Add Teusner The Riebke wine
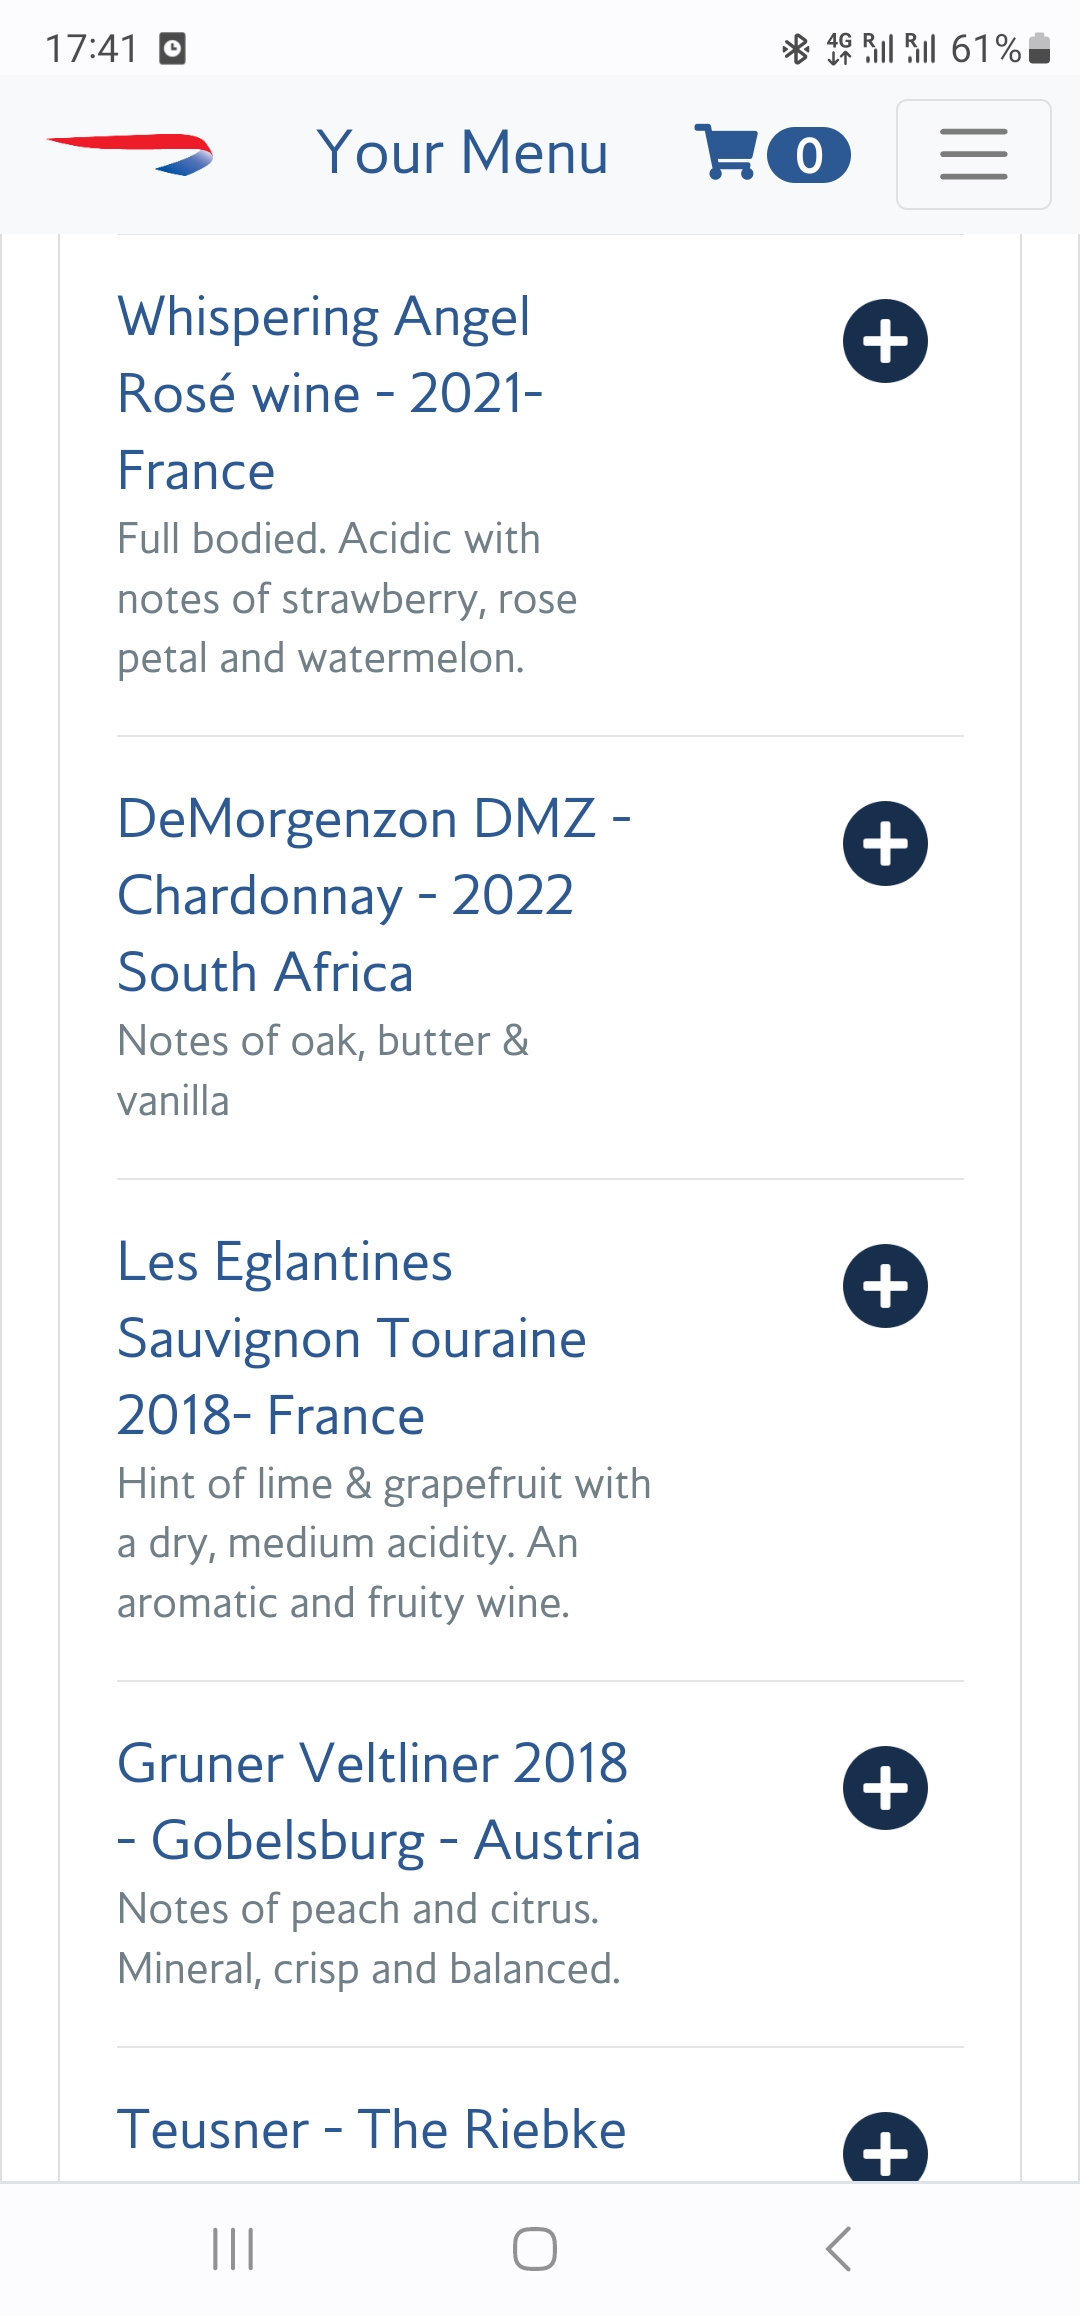The height and width of the screenshot is (2316, 1080). (x=885, y=2150)
